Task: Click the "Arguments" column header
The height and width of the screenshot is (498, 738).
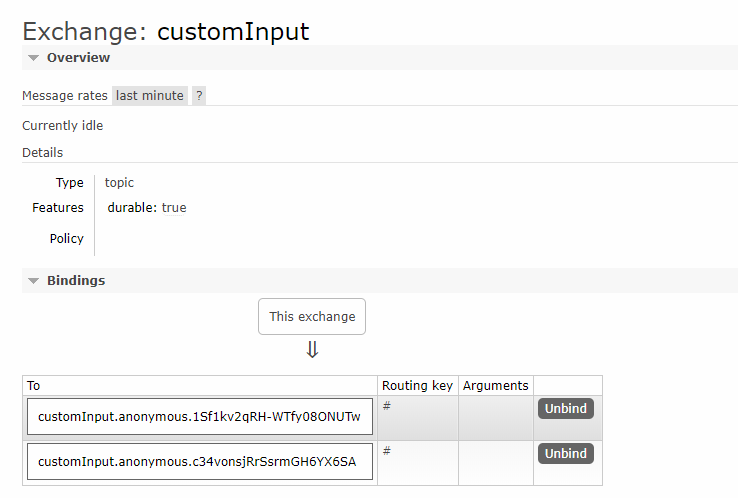Action: click(x=495, y=386)
